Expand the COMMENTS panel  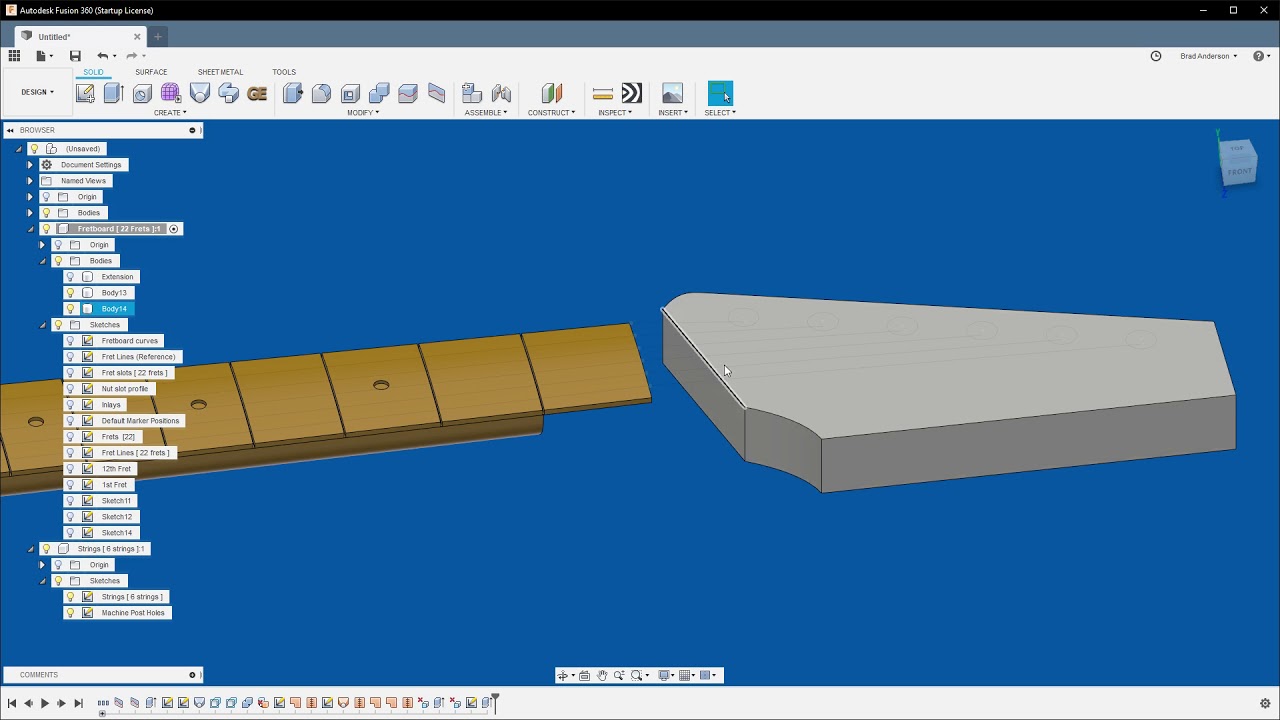192,675
